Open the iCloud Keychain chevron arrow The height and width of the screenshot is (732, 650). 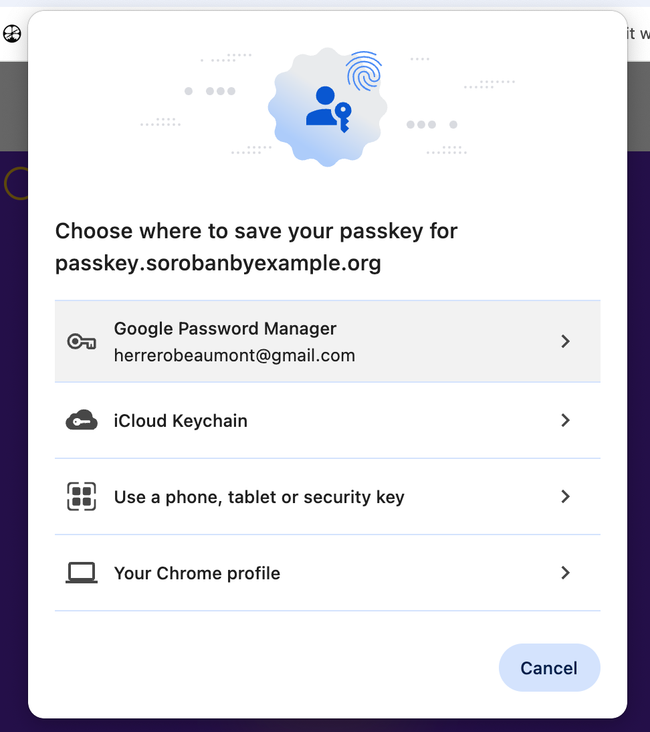tap(565, 421)
